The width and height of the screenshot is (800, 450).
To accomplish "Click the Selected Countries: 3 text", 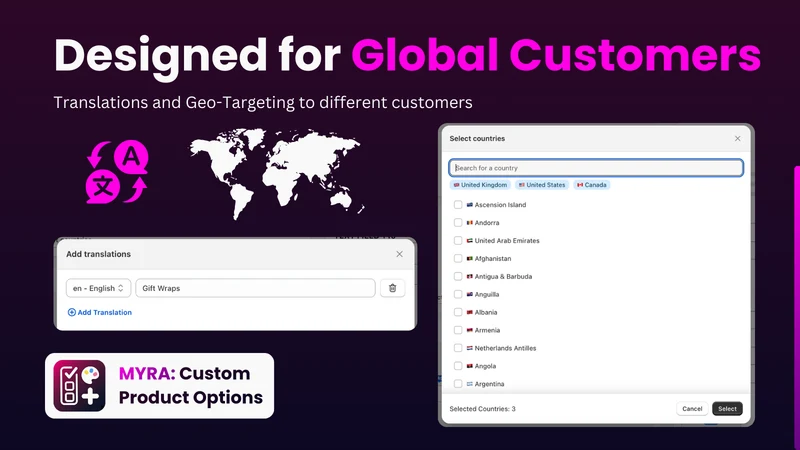I will tap(482, 409).
